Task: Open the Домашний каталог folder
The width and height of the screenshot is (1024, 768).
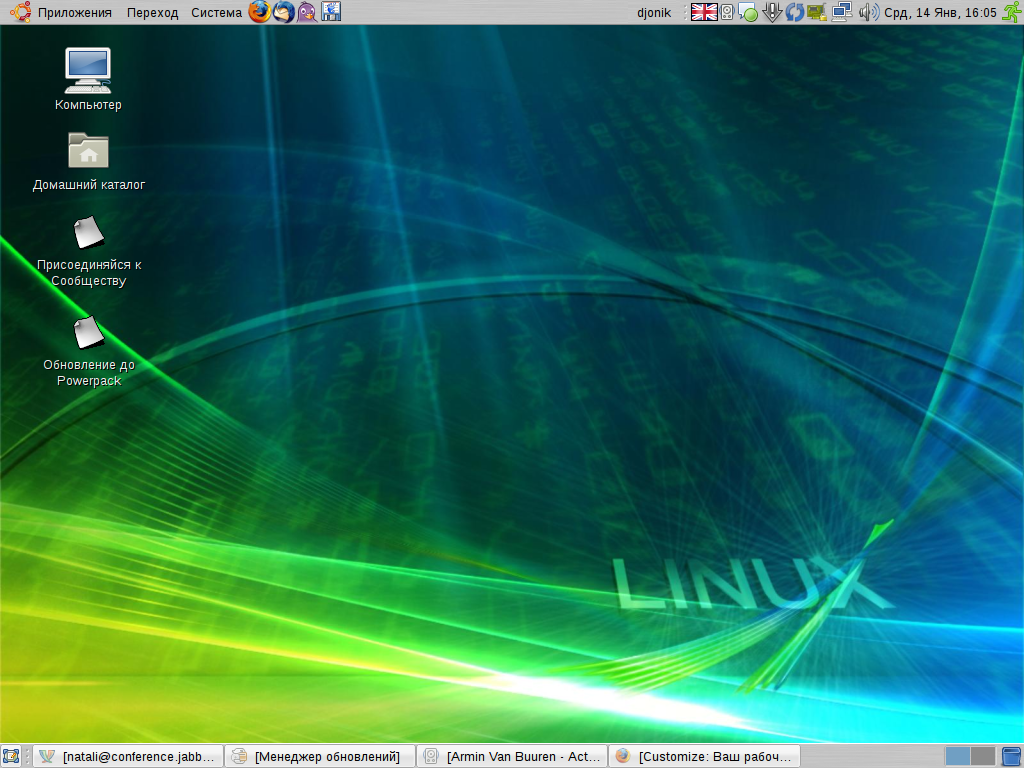Action: (88, 152)
